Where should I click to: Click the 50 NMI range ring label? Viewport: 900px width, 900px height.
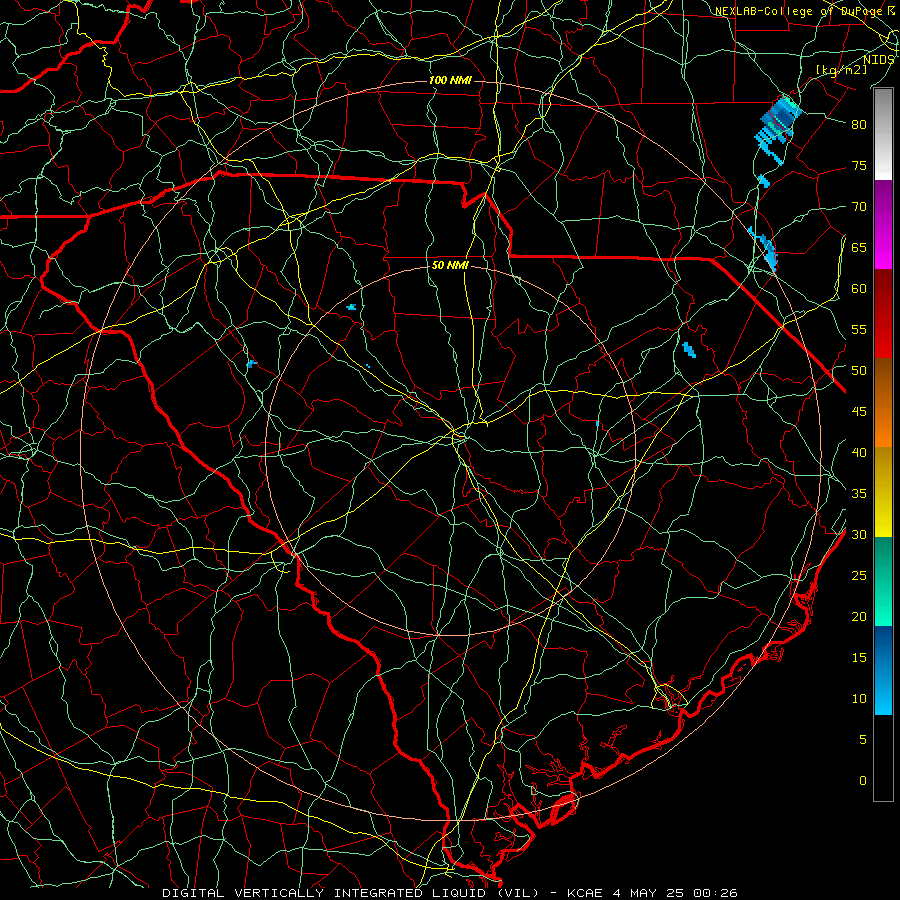pyautogui.click(x=450, y=265)
